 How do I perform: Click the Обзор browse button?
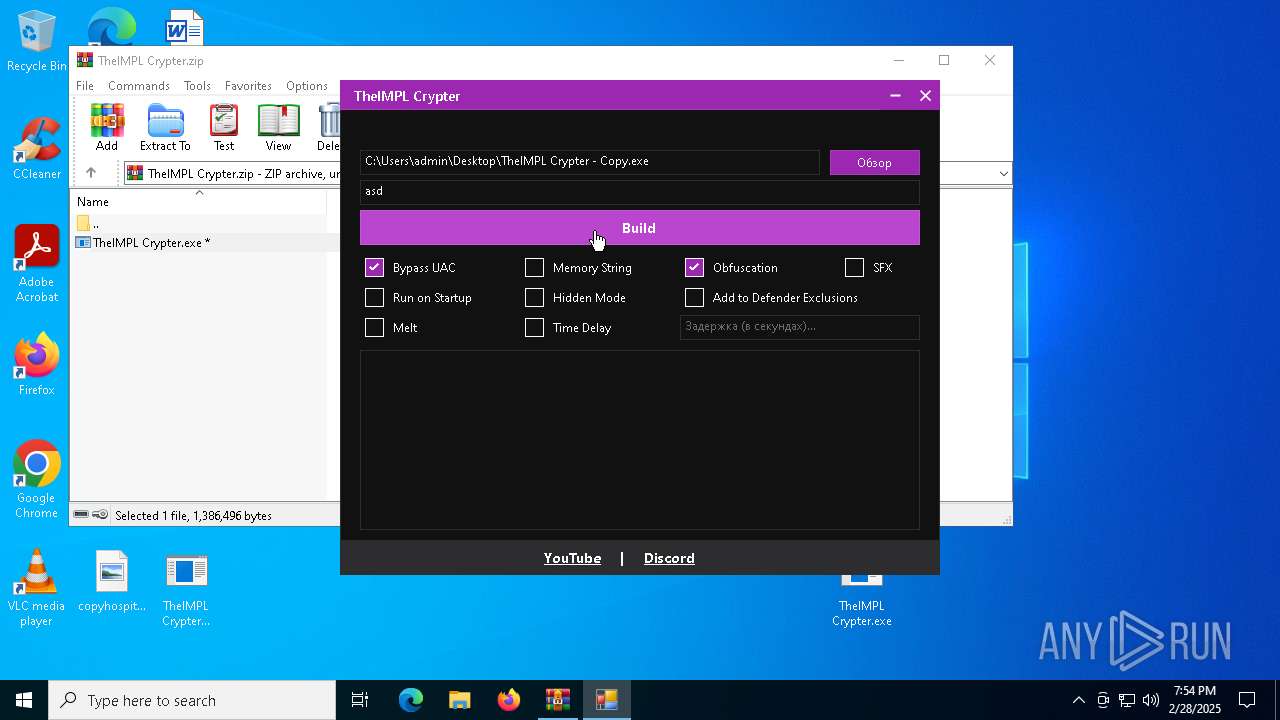(874, 162)
